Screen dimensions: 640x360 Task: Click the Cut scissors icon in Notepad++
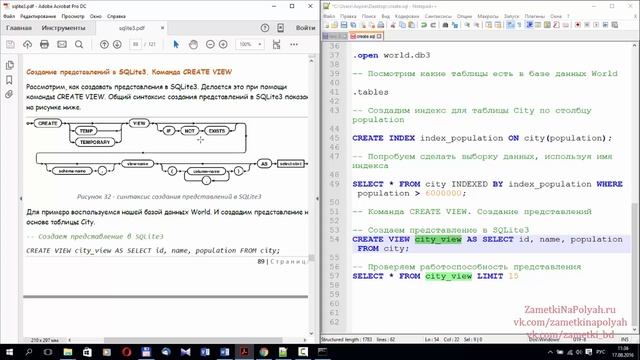point(393,25)
